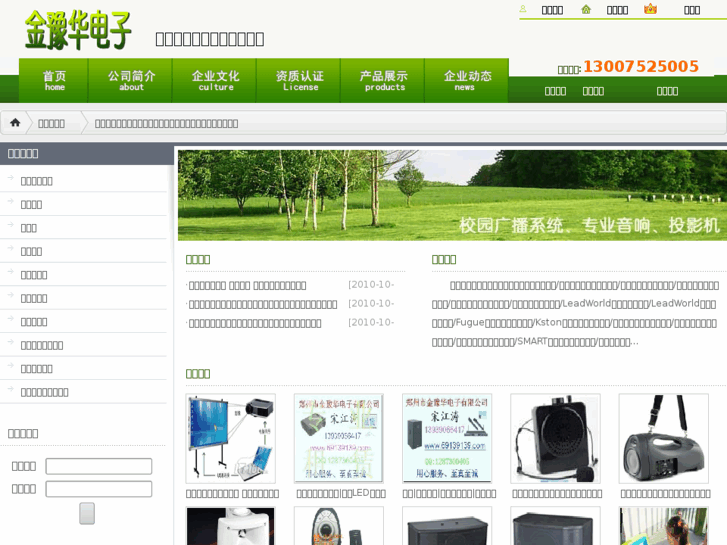
Task: Open the voice amplifier with headset thumbnail
Action: coord(555,438)
